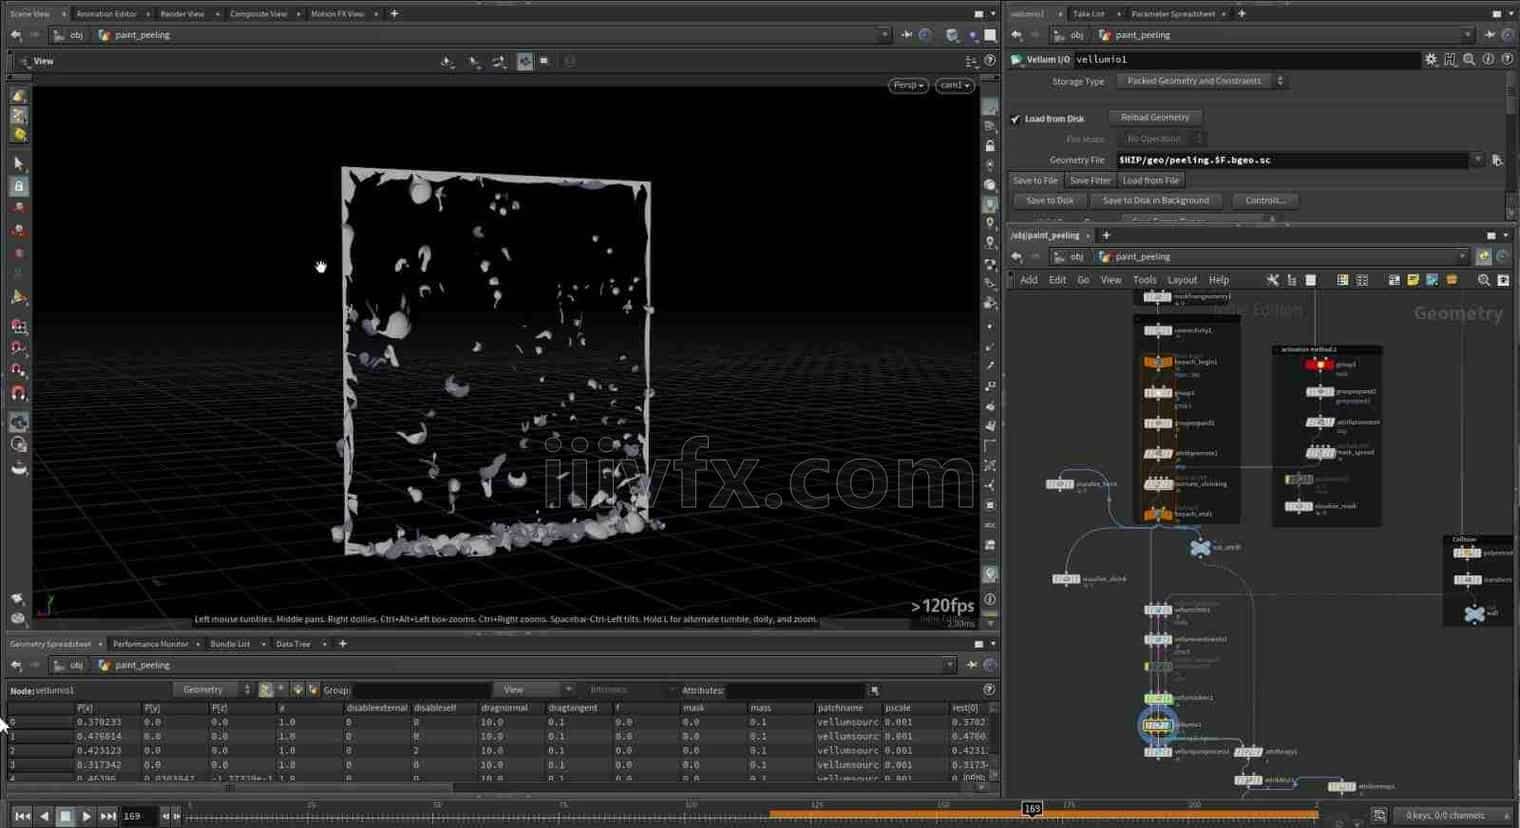Click the network editor find node magnifier
The image size is (1520, 828).
[1484, 280]
